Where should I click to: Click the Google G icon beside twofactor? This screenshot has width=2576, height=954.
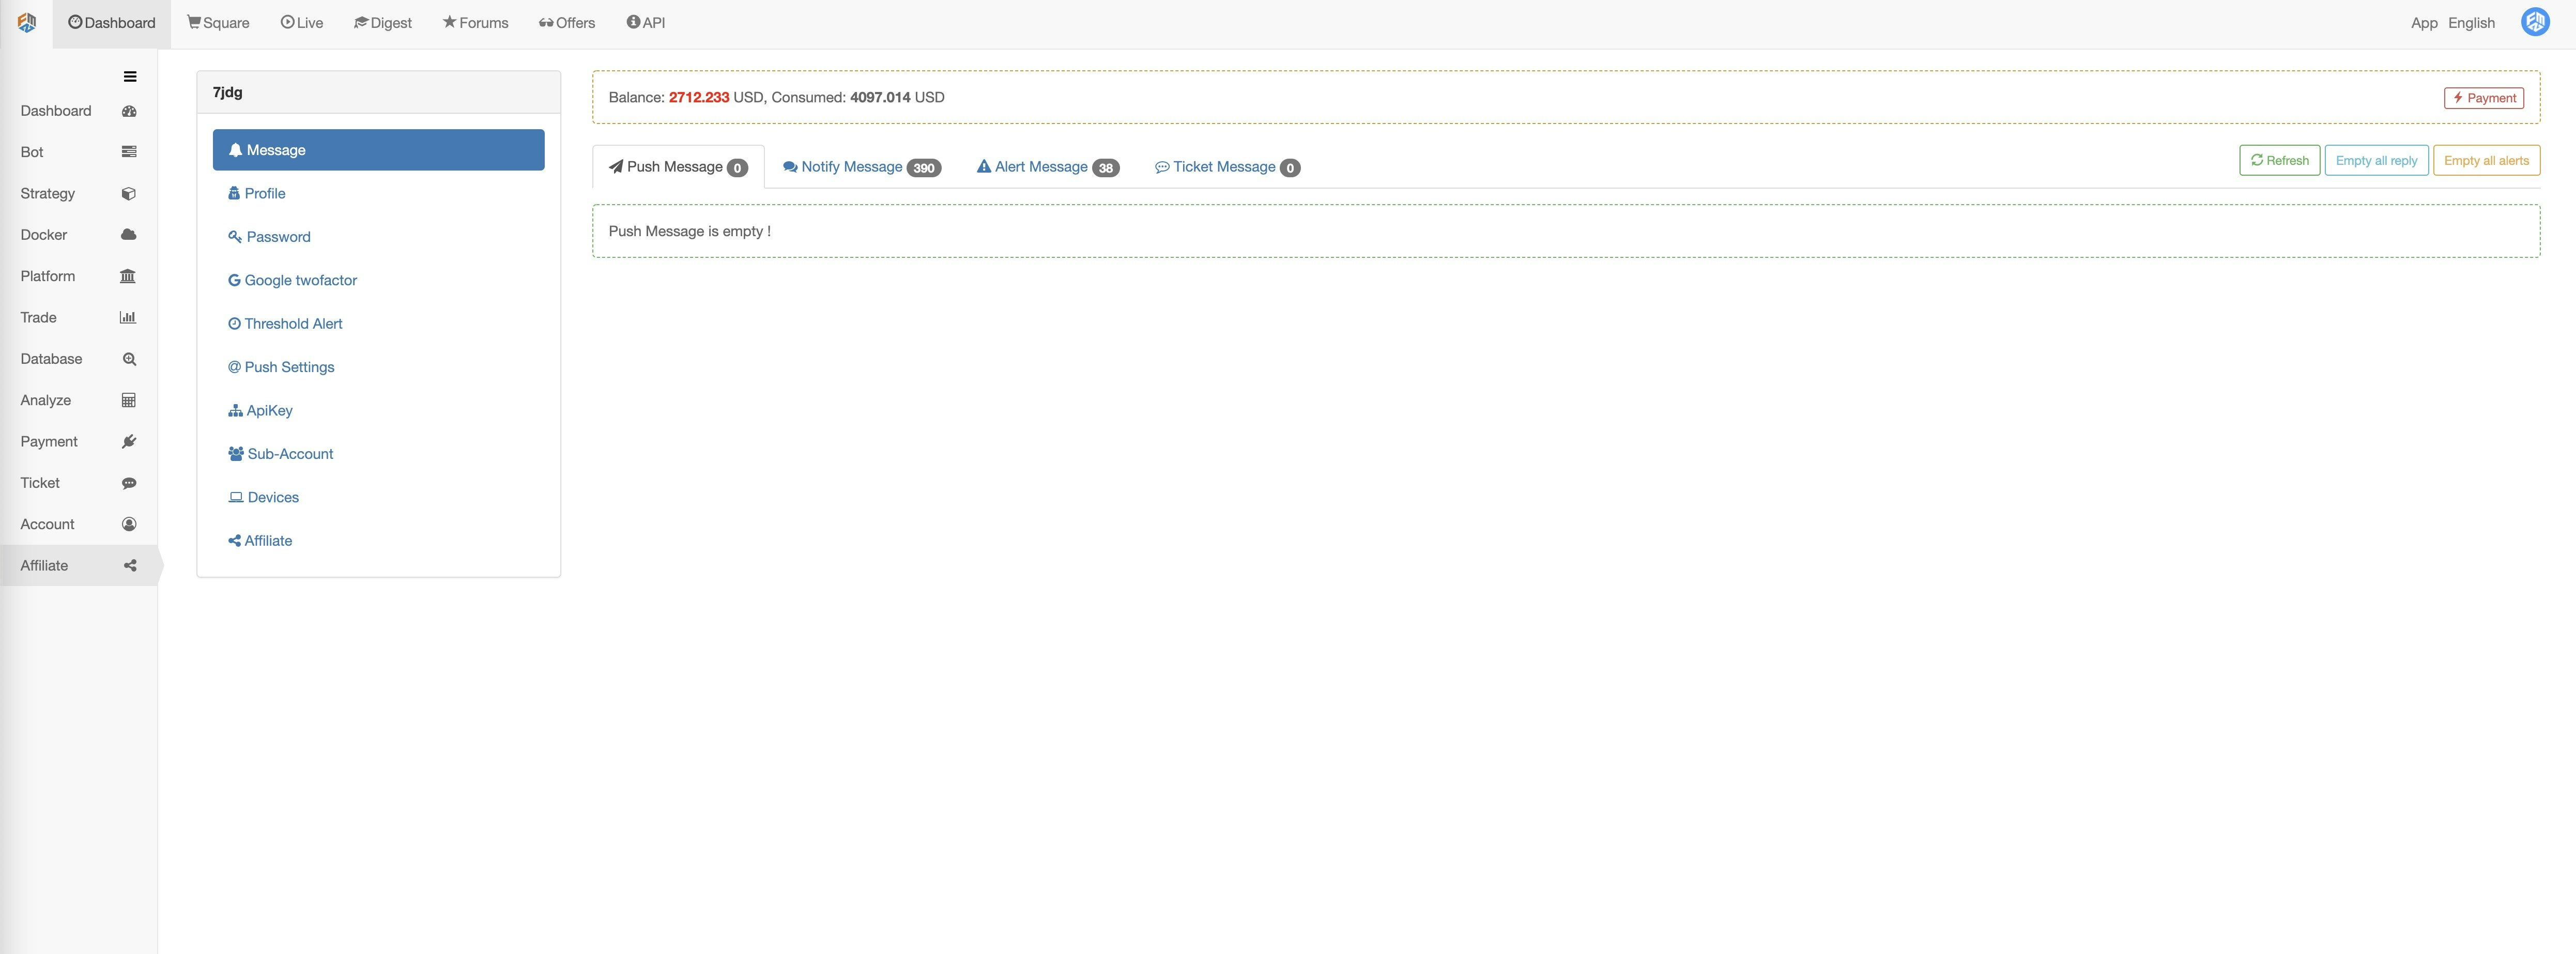click(234, 281)
